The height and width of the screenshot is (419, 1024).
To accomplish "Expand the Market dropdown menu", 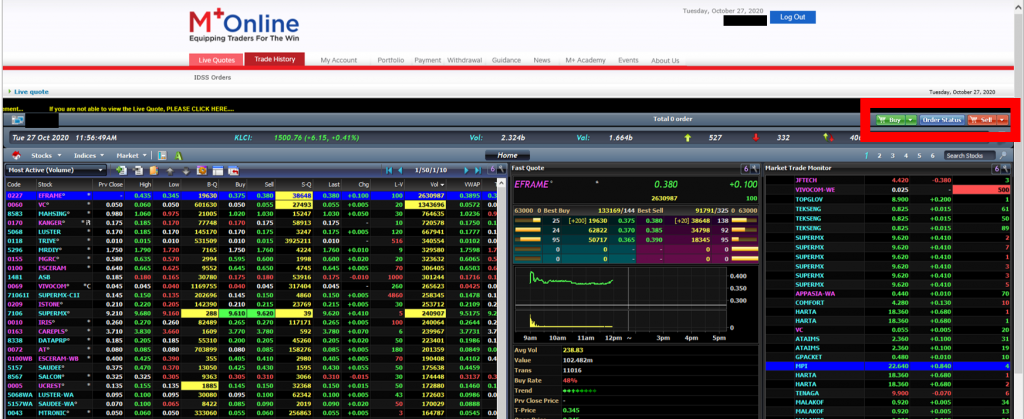I will pos(131,155).
